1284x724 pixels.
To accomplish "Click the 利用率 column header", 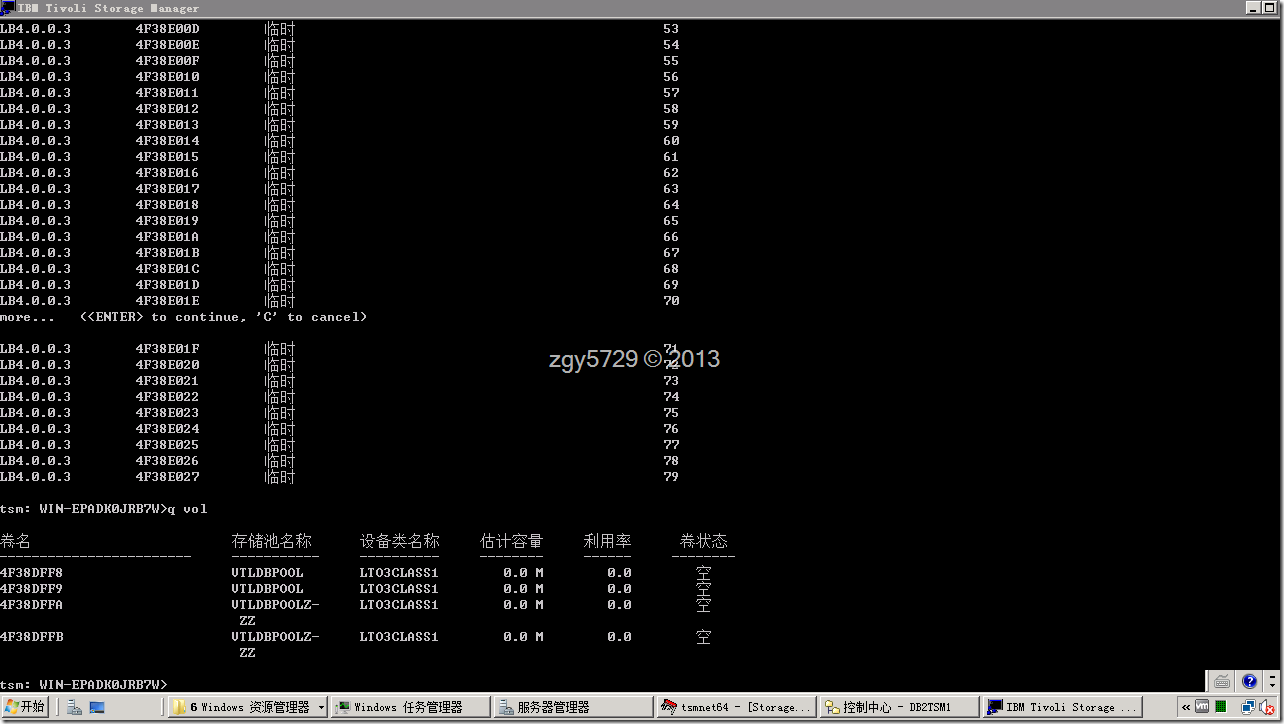I will point(607,541).
